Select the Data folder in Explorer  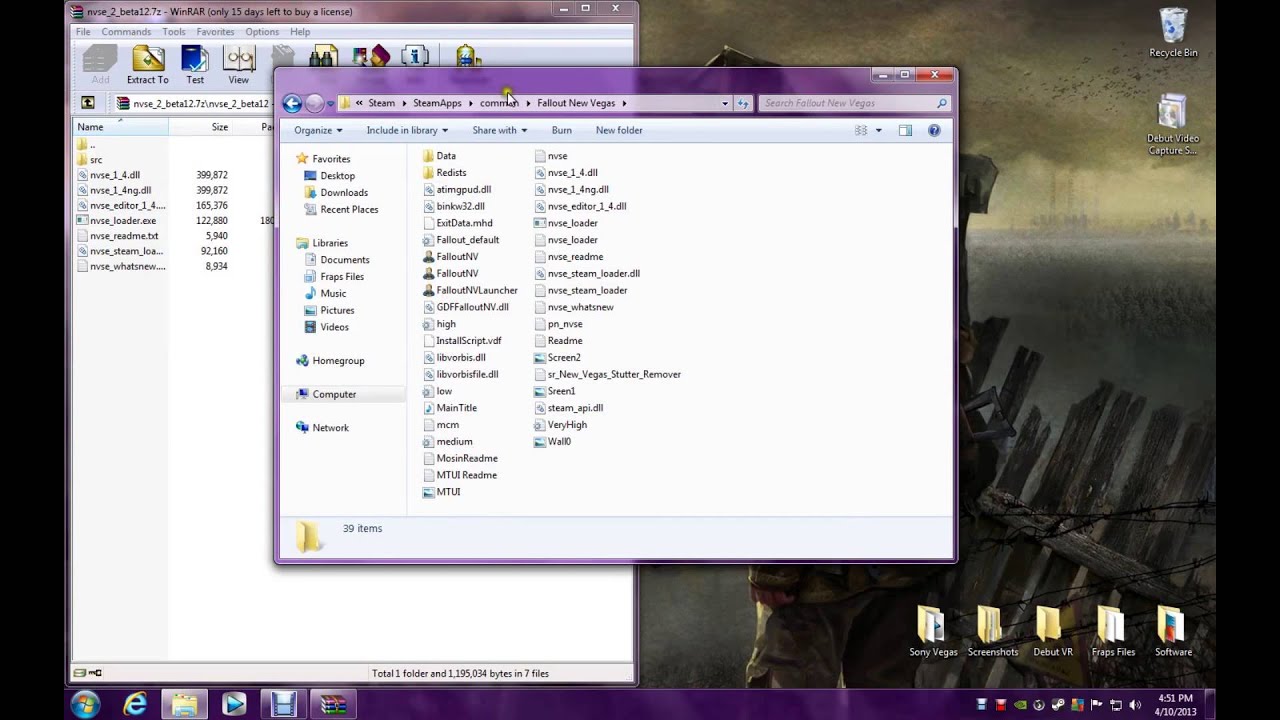click(439, 156)
